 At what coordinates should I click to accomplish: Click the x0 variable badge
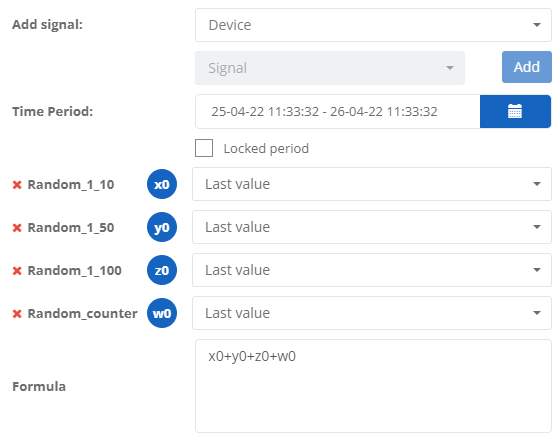pyautogui.click(x=162, y=184)
